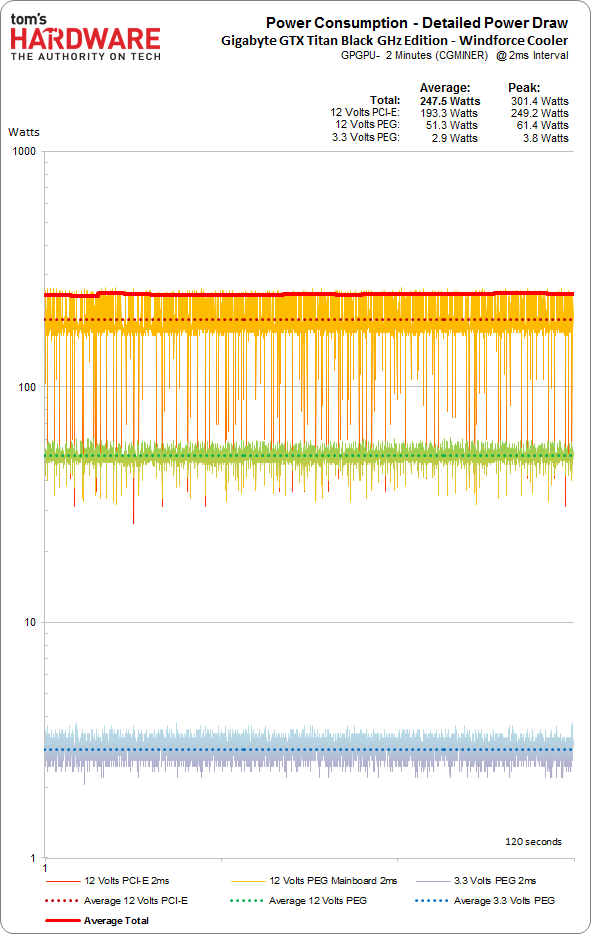Click the 'Average Total' legend entry

pyautogui.click(x=97, y=920)
